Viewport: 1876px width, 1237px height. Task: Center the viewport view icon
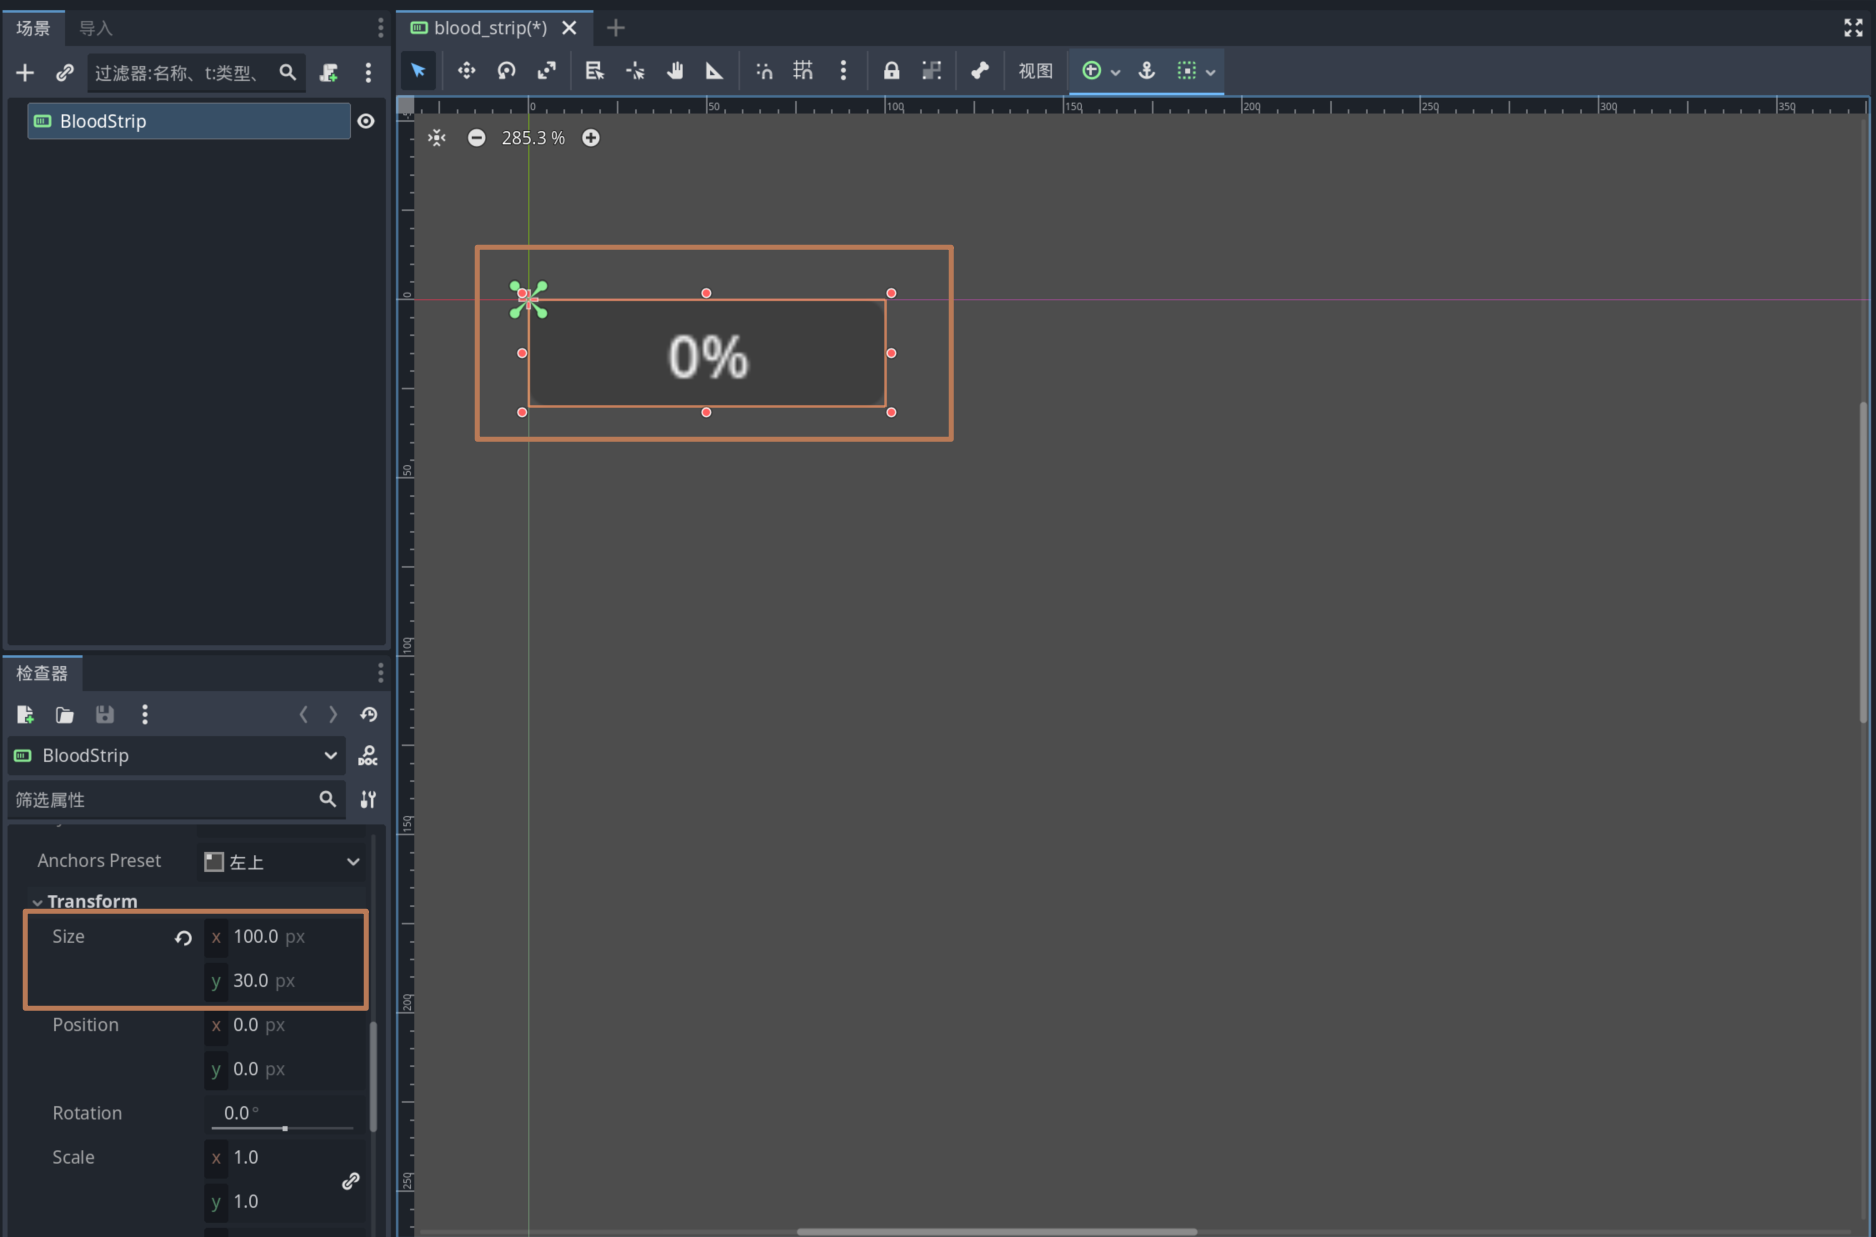437,138
